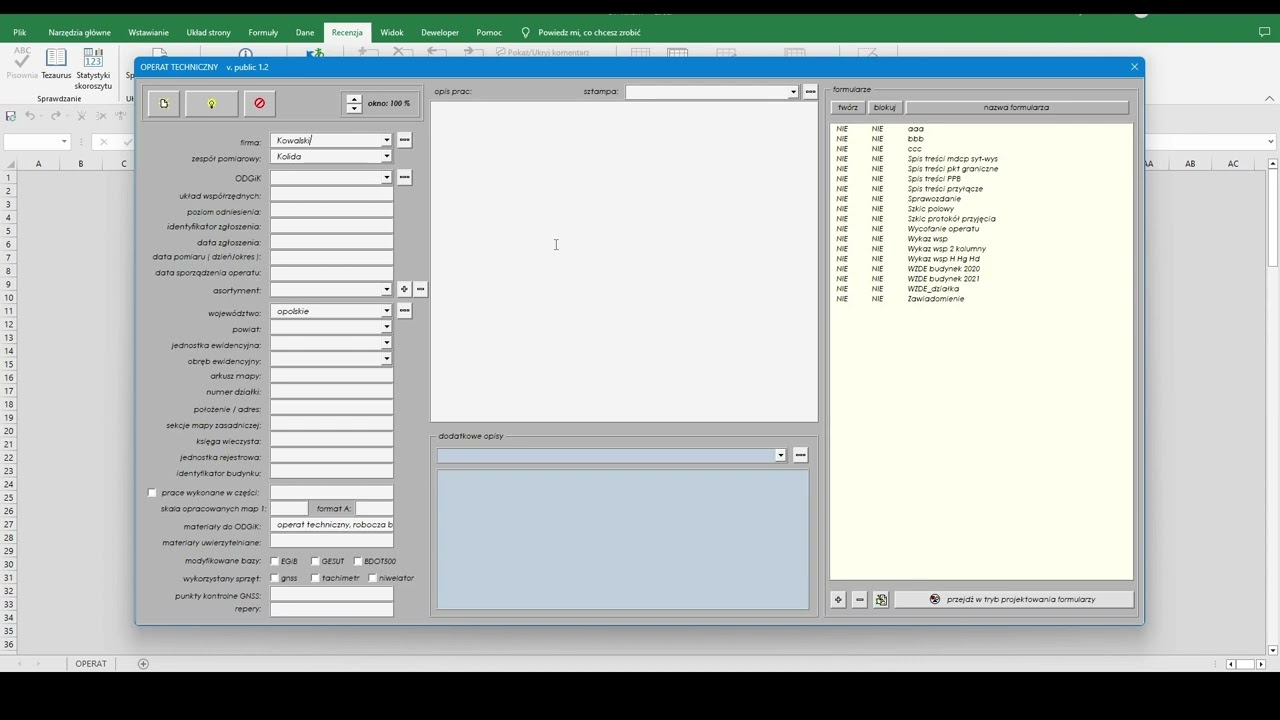Click the twórz button
1280x720 pixels.
[x=848, y=107]
